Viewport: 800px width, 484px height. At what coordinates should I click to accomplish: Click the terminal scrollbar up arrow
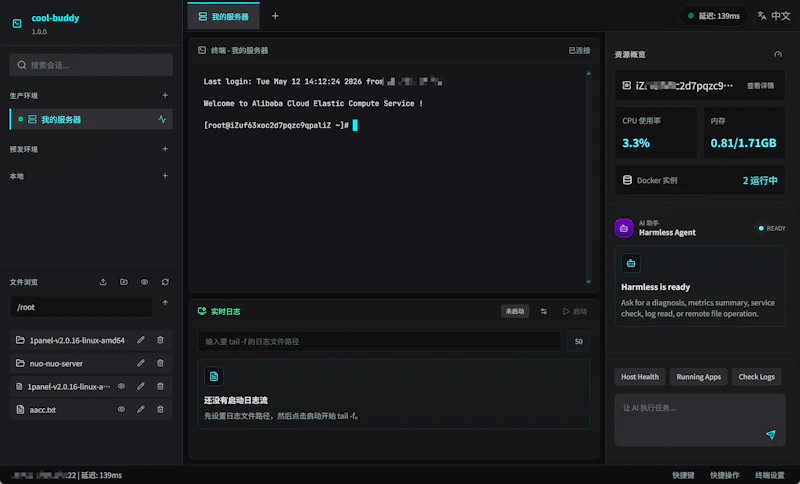pos(588,74)
